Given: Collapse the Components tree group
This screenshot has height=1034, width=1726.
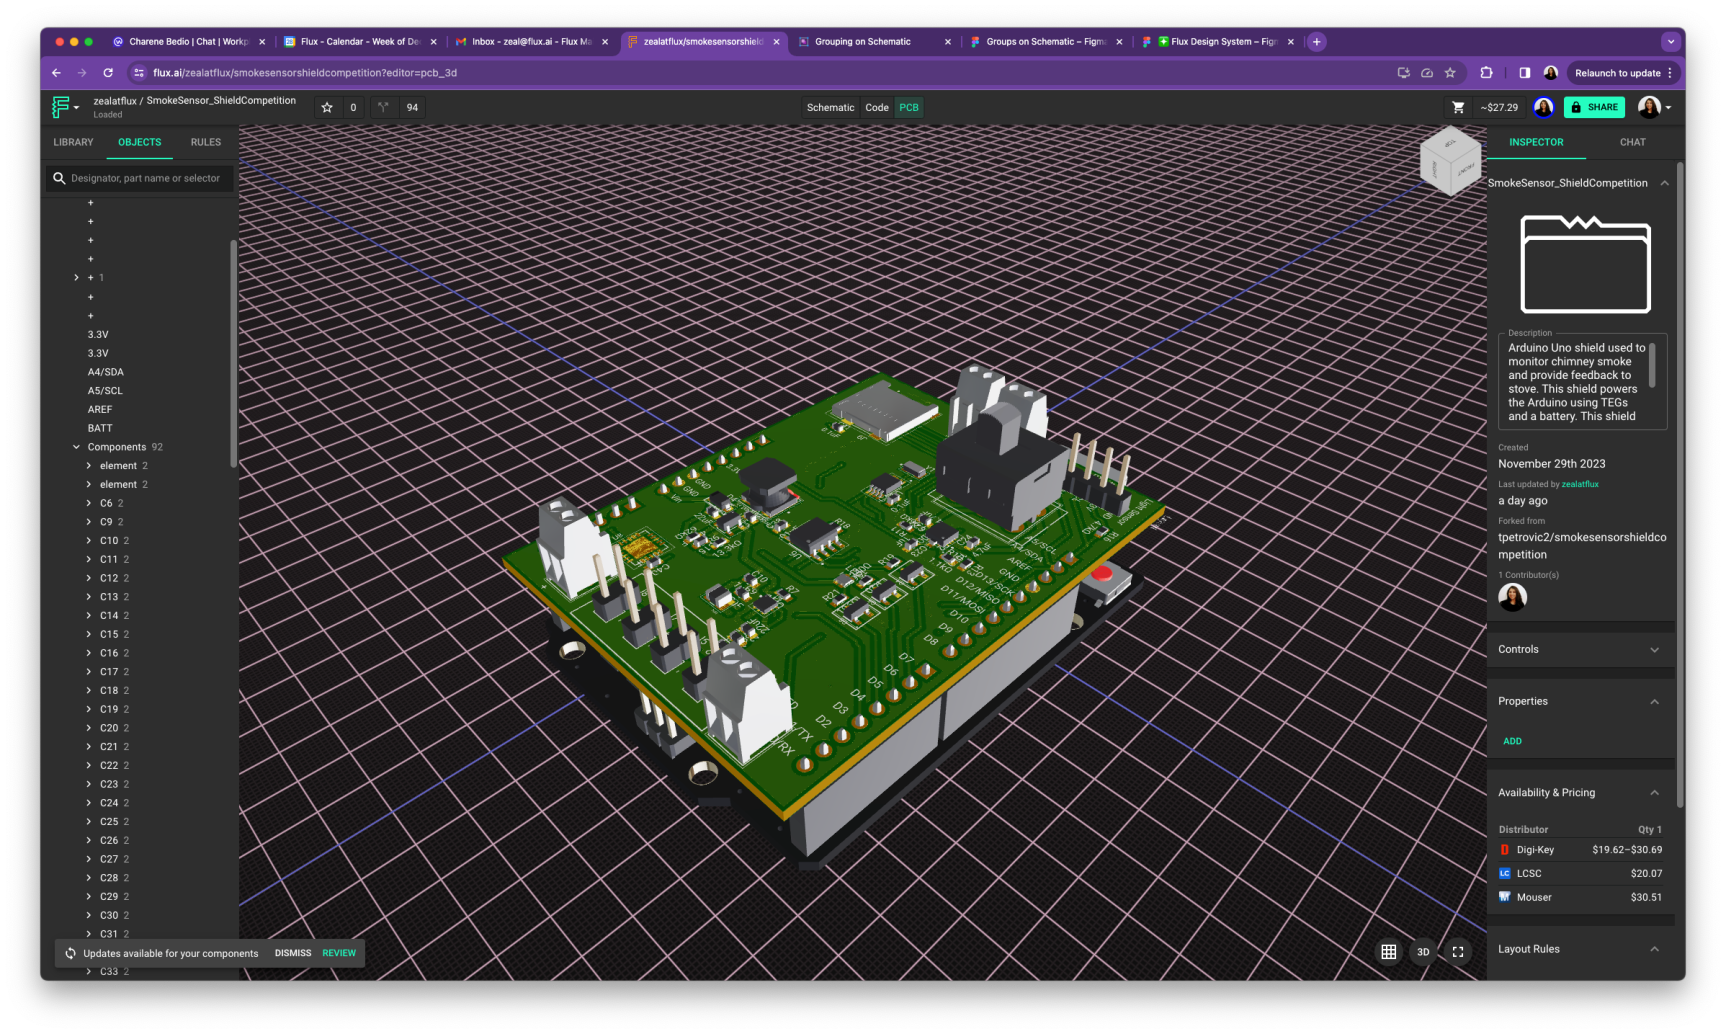Looking at the screenshot, I should (x=77, y=447).
